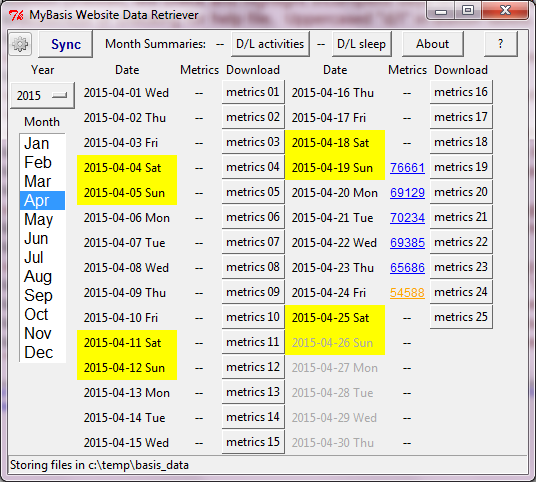
Task: Click the metrics 21 button
Action: point(461,217)
